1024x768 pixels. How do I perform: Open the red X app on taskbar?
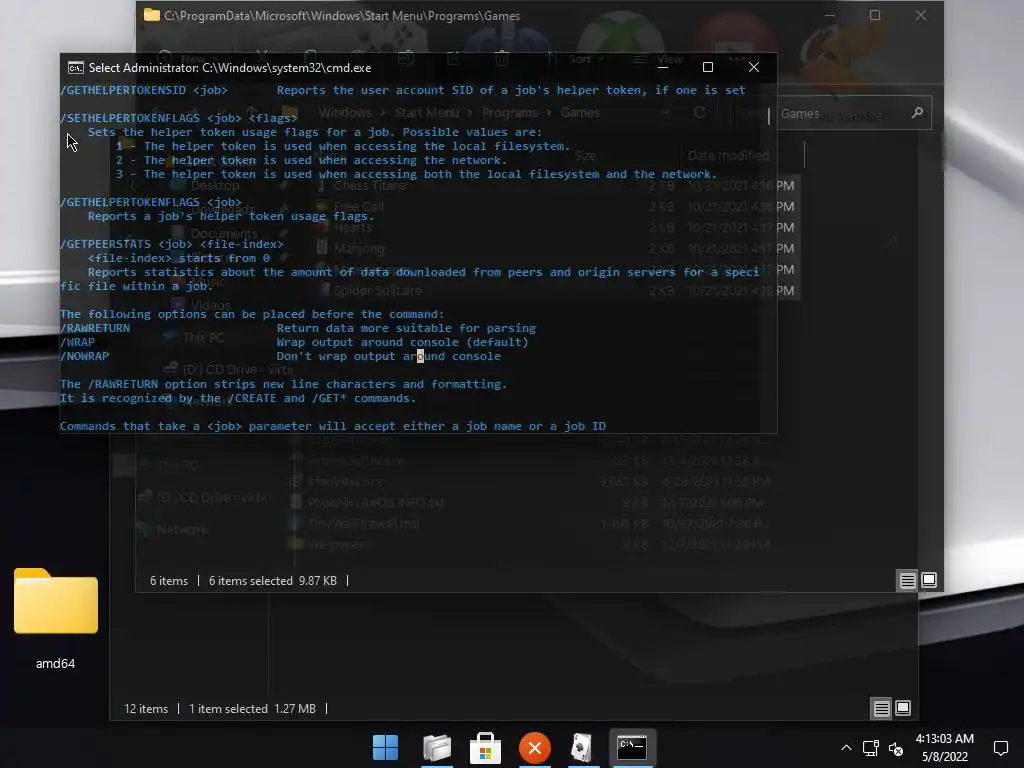point(535,748)
